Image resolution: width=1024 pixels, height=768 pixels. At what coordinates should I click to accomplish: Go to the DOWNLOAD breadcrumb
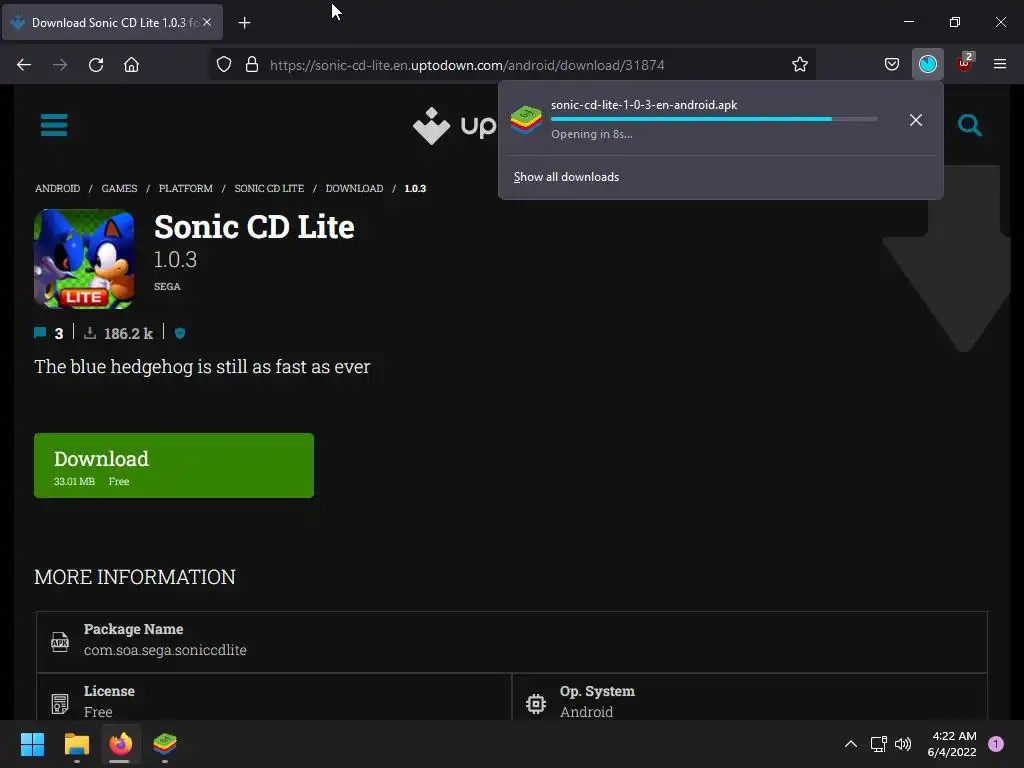click(x=355, y=188)
